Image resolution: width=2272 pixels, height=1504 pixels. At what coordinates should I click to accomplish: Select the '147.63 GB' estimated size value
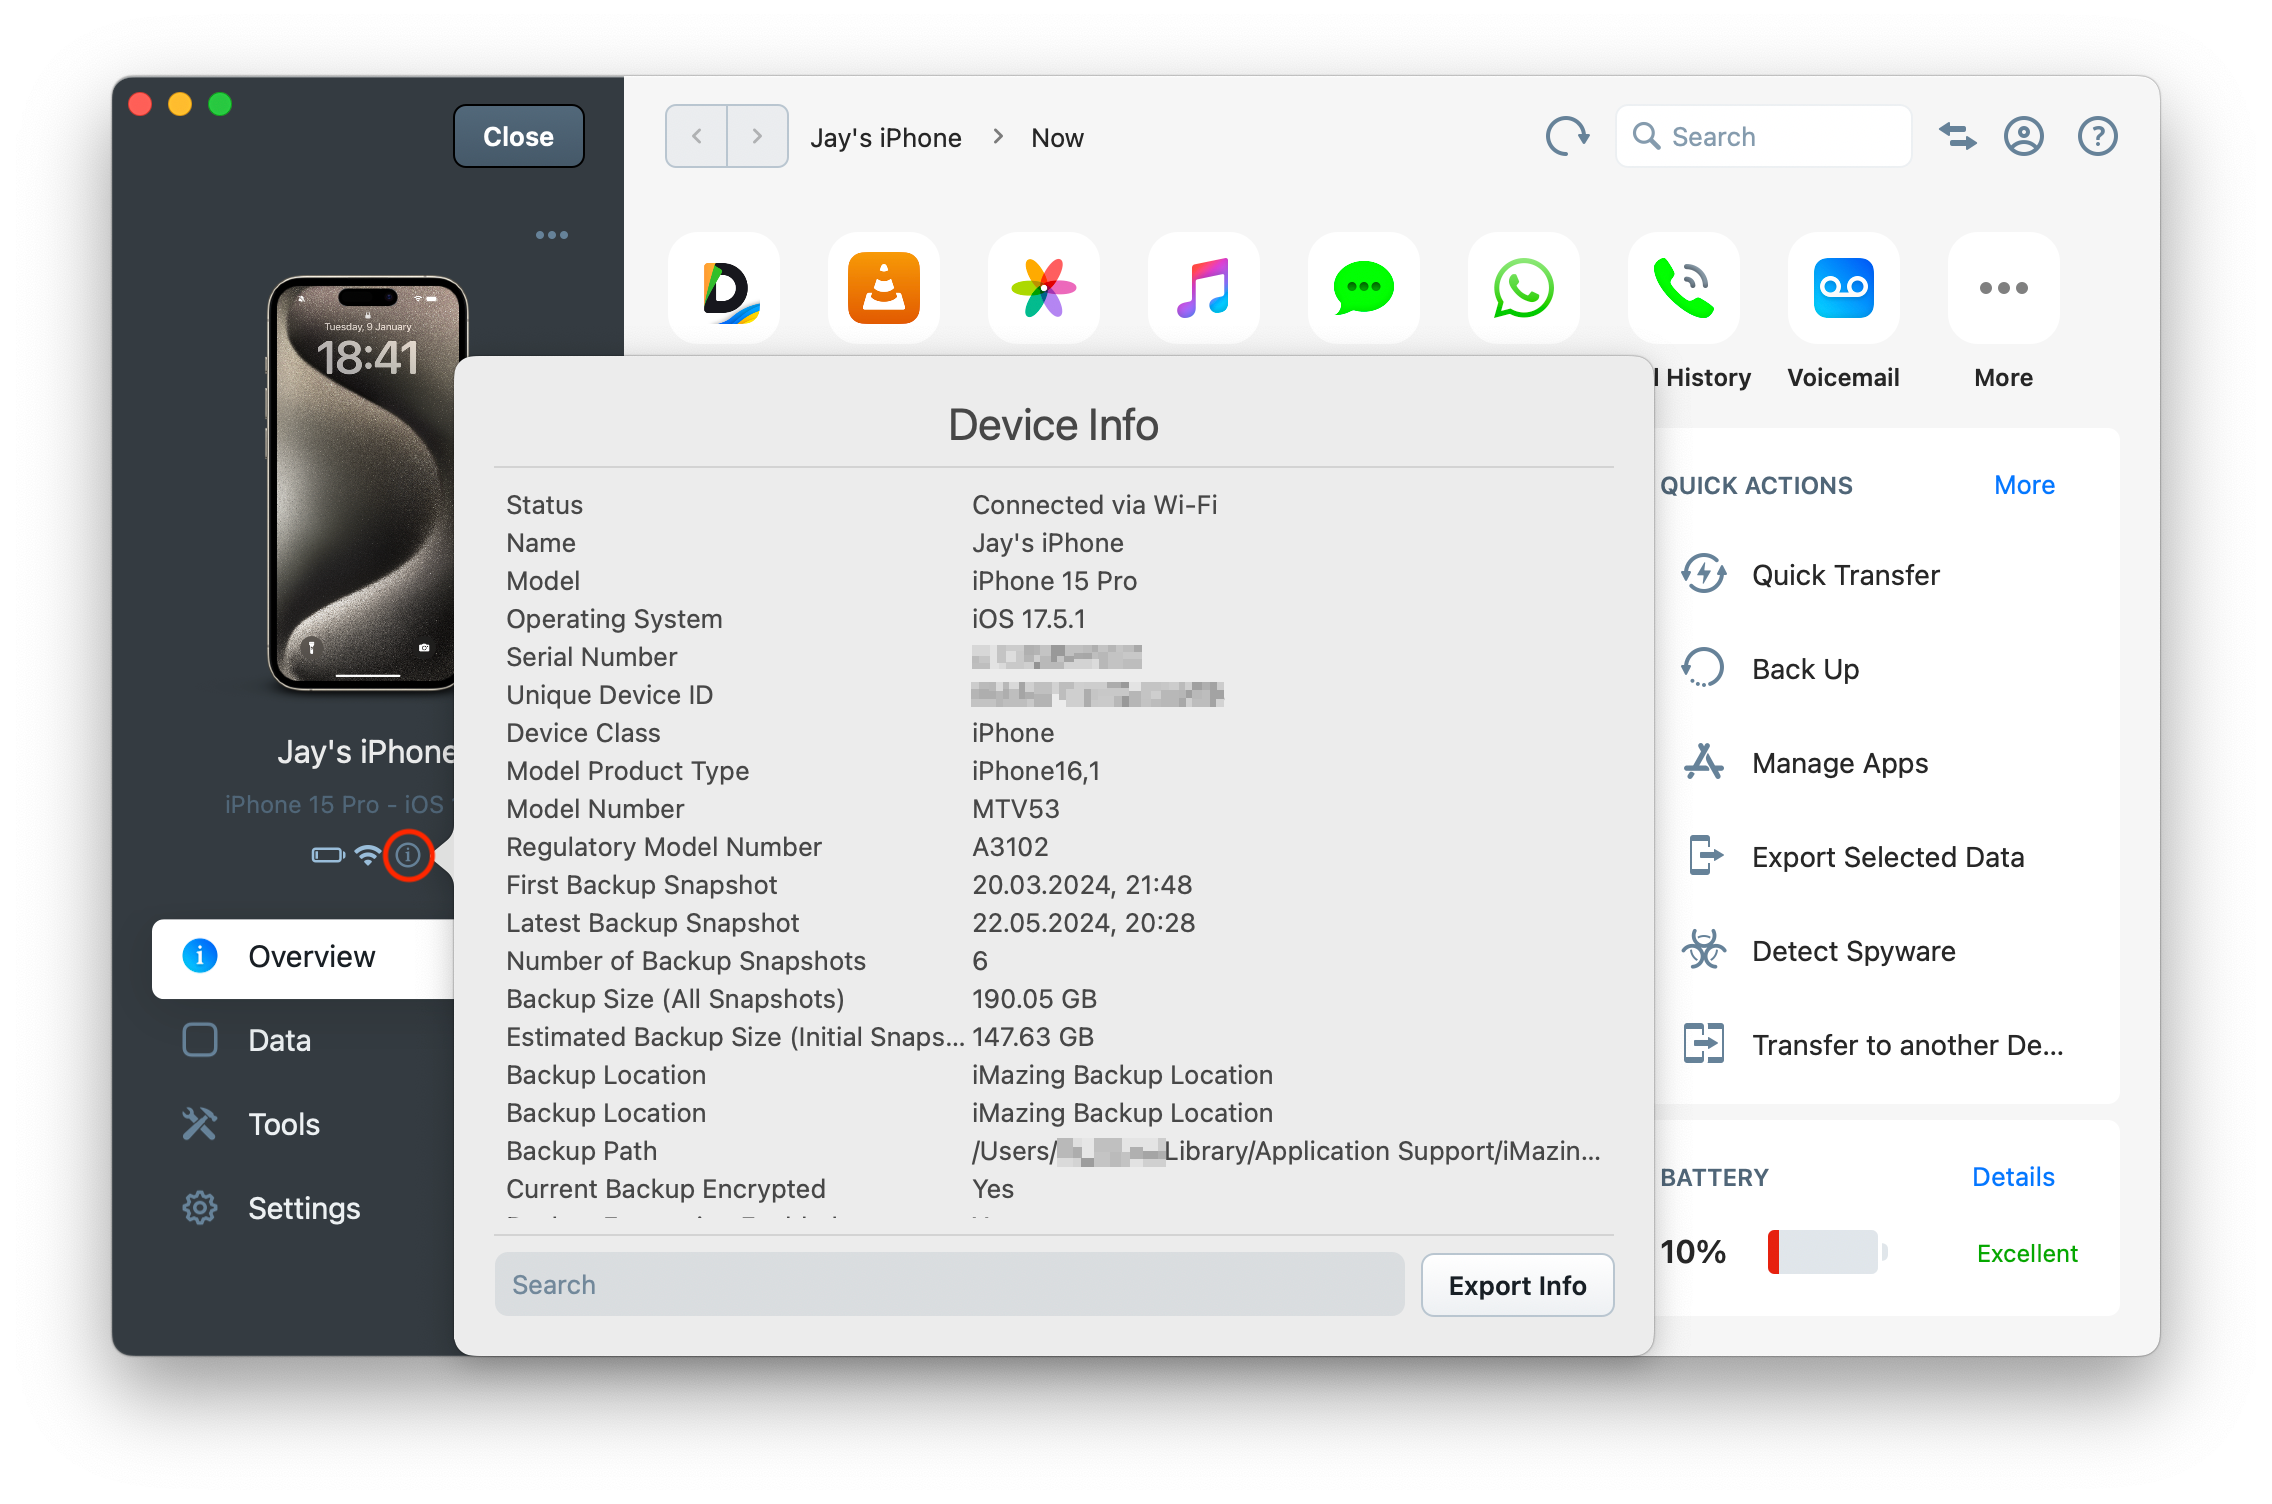1033,1037
